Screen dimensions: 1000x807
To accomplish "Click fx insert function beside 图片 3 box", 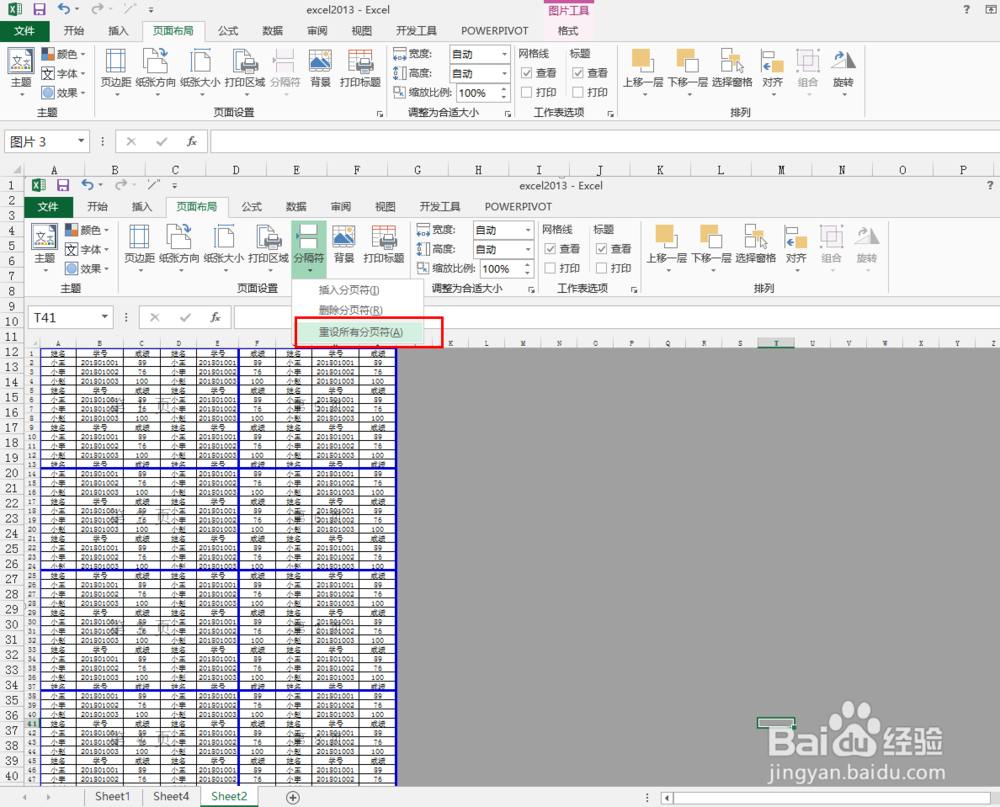I will pyautogui.click(x=191, y=141).
